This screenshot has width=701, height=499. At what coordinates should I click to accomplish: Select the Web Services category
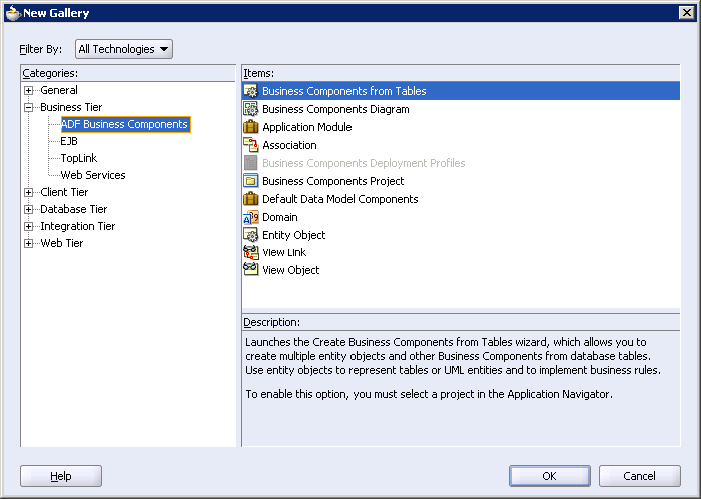93,175
